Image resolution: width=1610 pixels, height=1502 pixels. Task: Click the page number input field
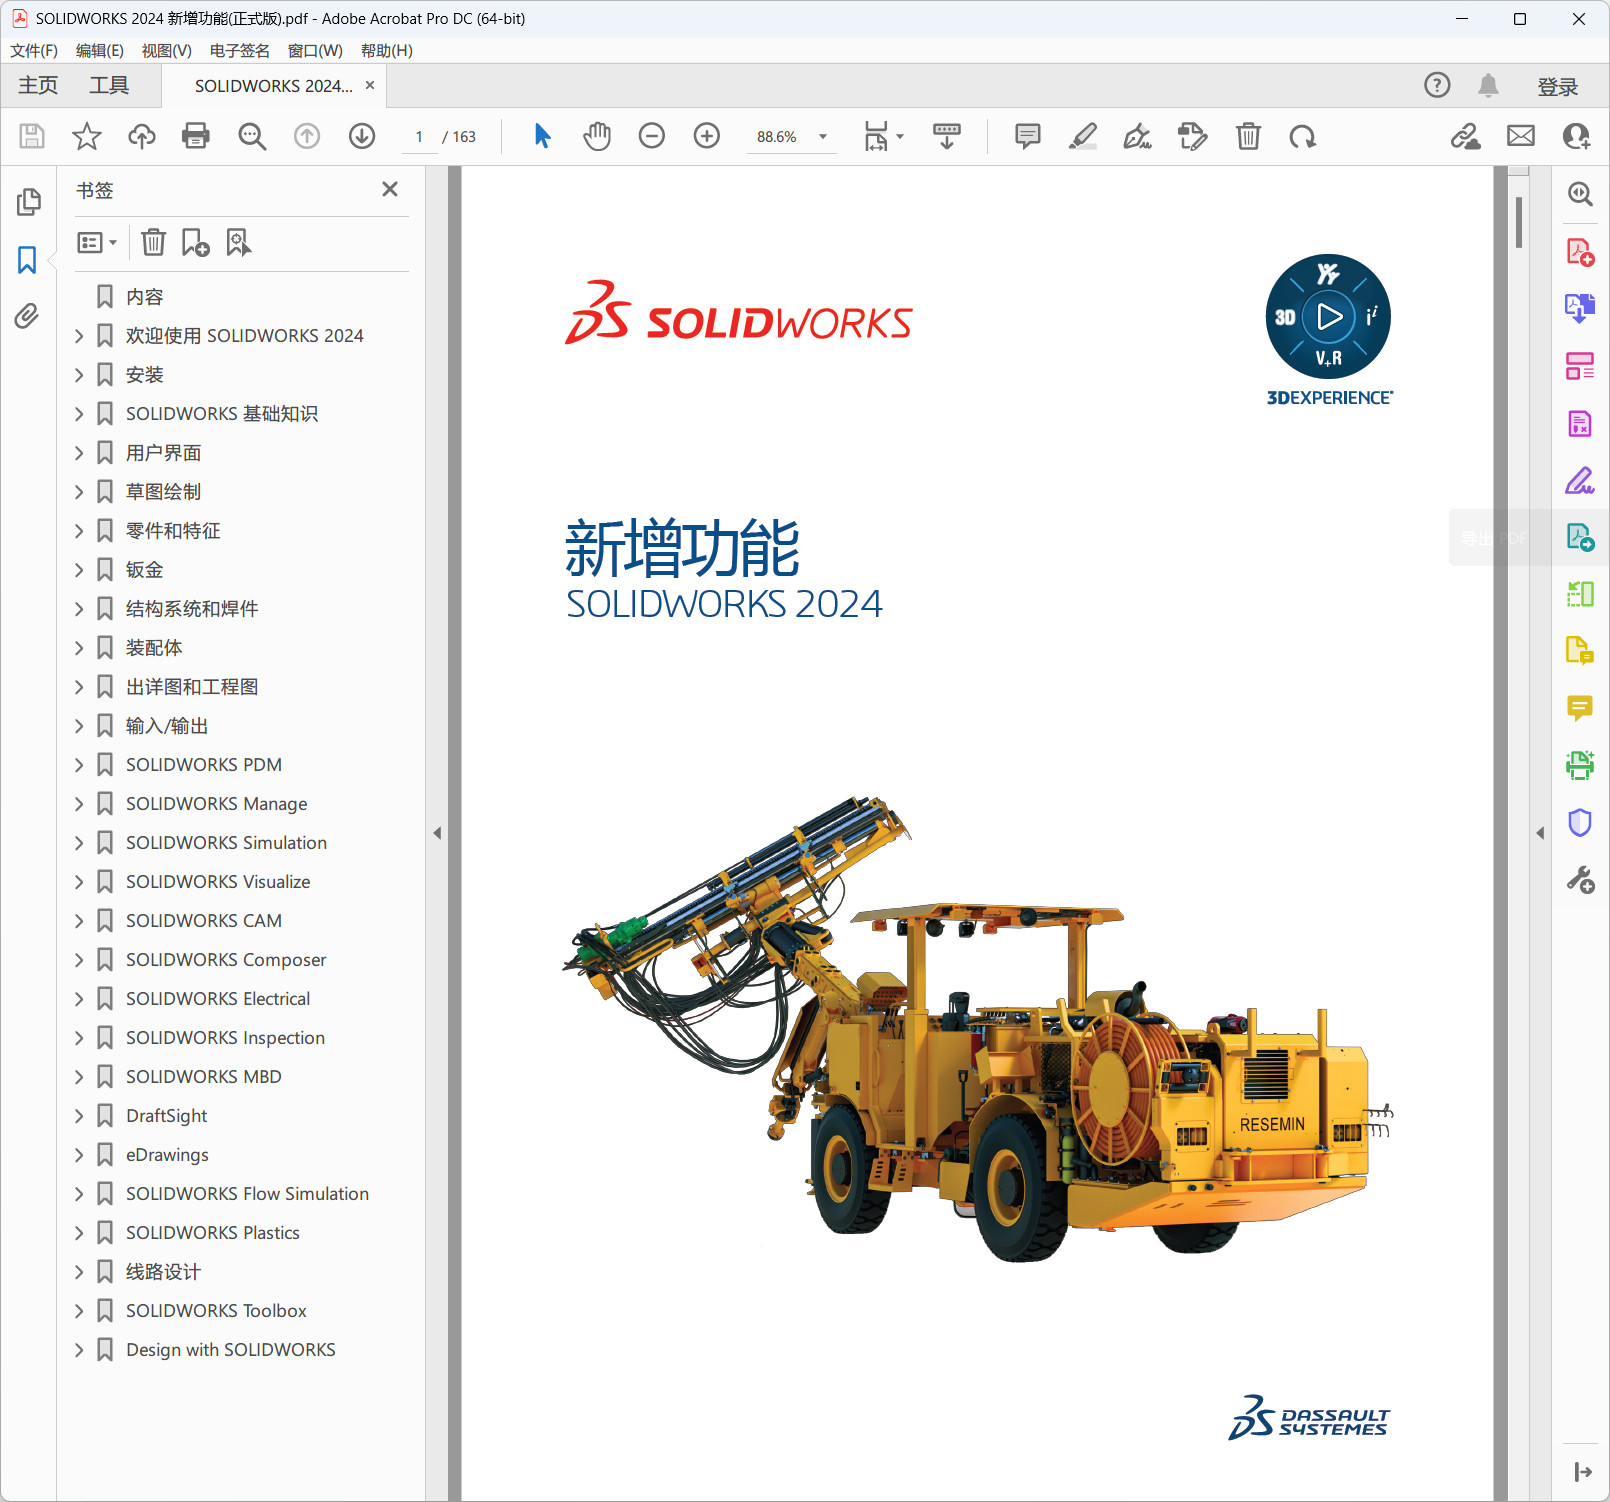(419, 137)
